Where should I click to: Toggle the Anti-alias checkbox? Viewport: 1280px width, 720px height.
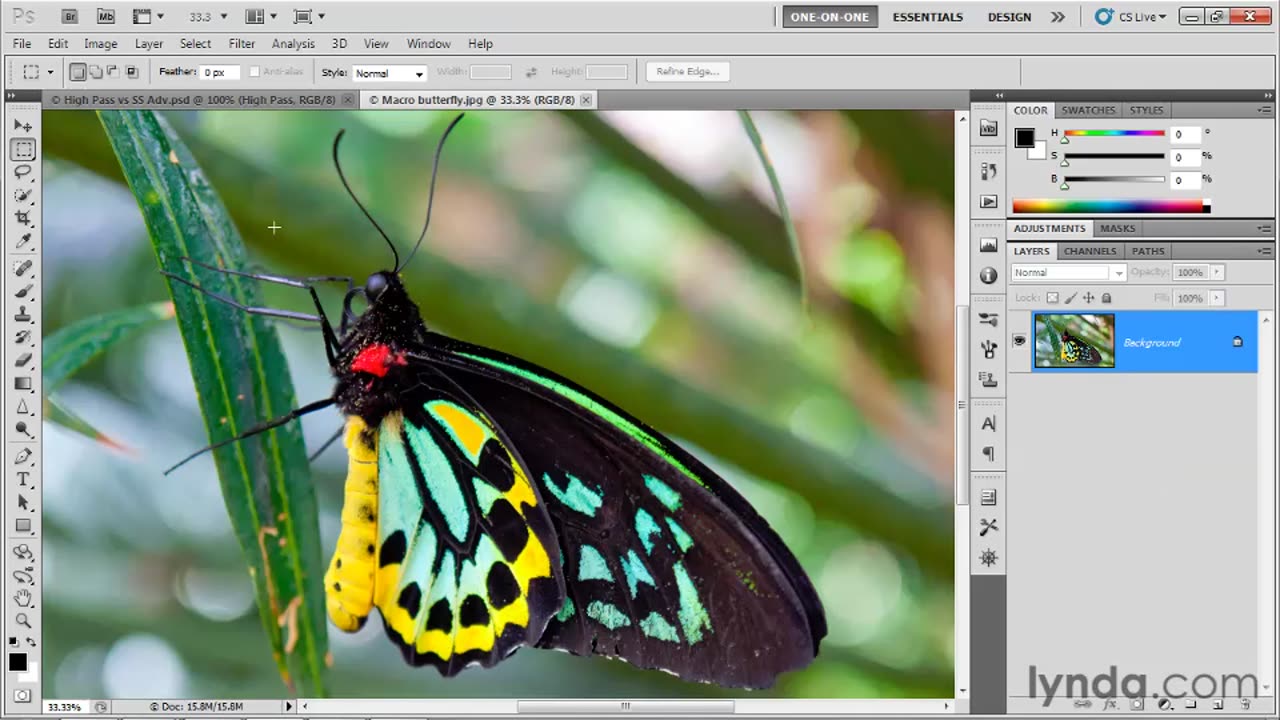(255, 72)
